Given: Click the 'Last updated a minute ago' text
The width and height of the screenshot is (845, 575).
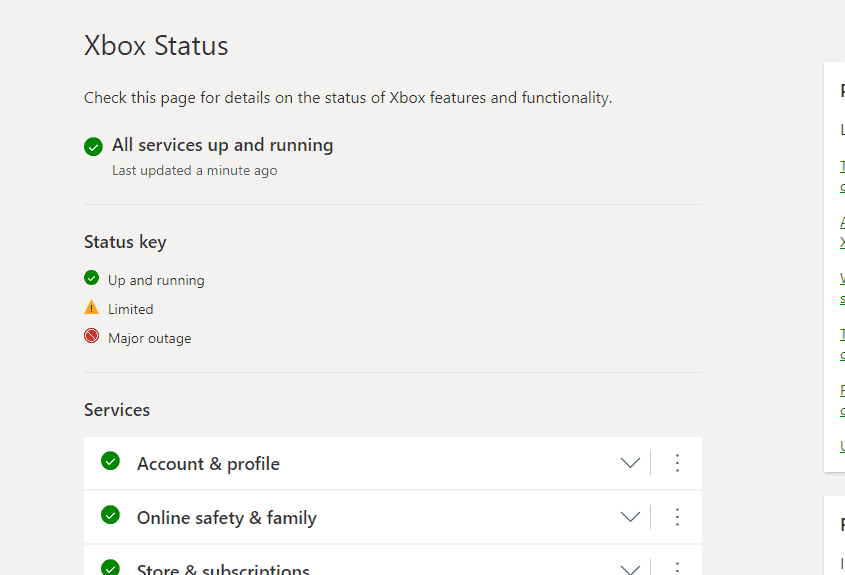Looking at the screenshot, I should point(195,170).
